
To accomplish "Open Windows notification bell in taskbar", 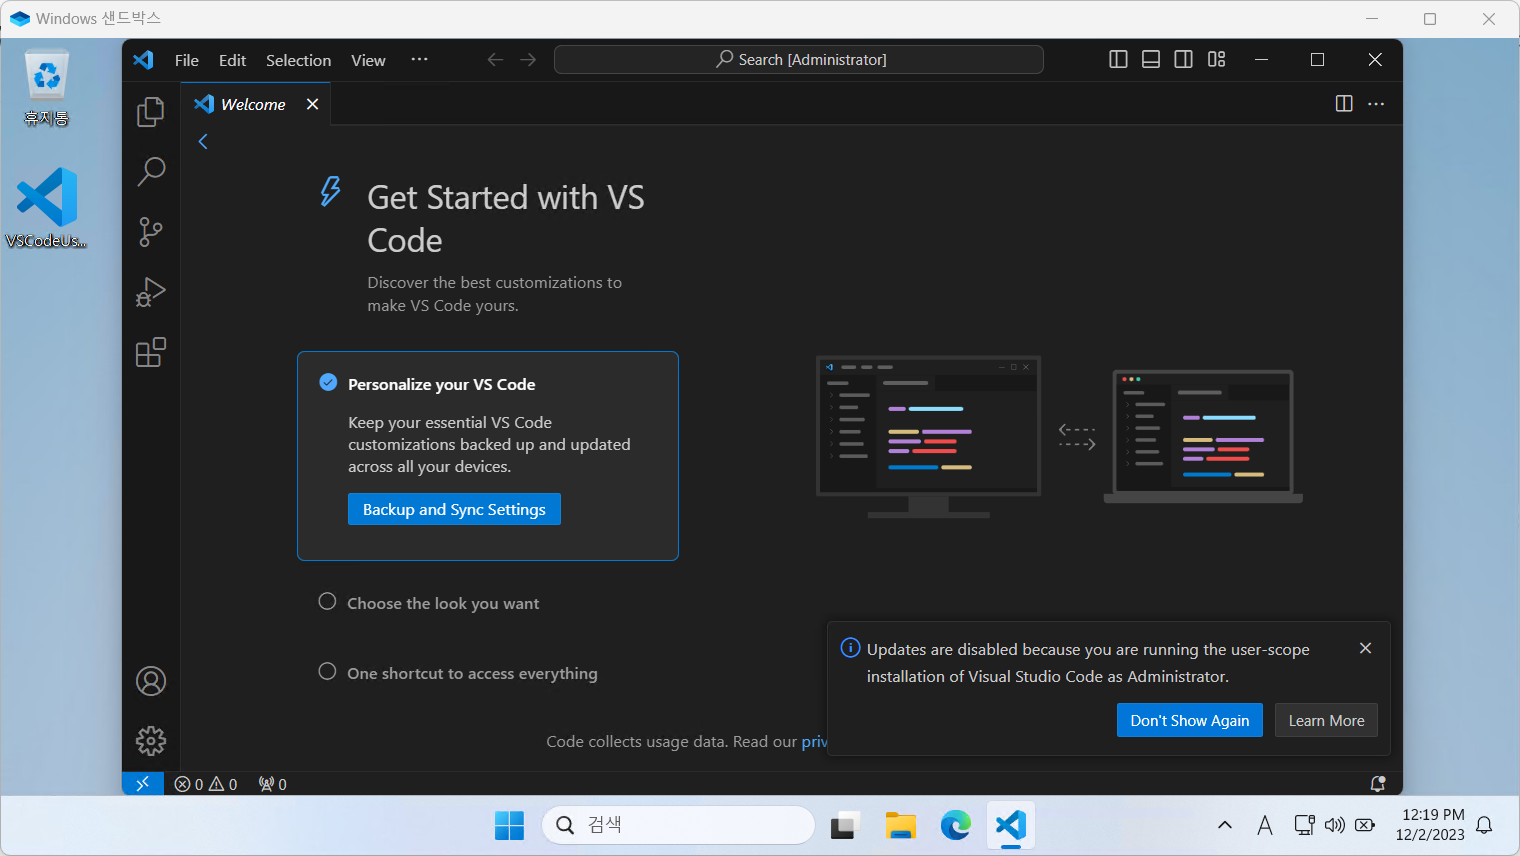I will tap(1485, 825).
